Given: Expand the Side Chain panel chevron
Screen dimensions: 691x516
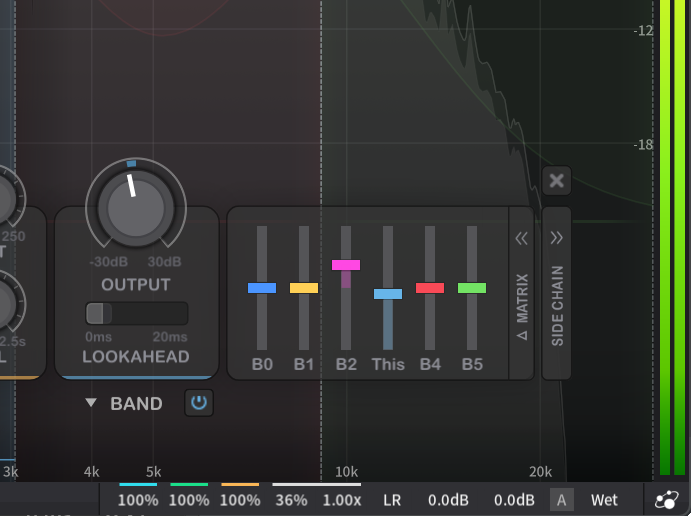Looking at the screenshot, I should click(x=557, y=238).
